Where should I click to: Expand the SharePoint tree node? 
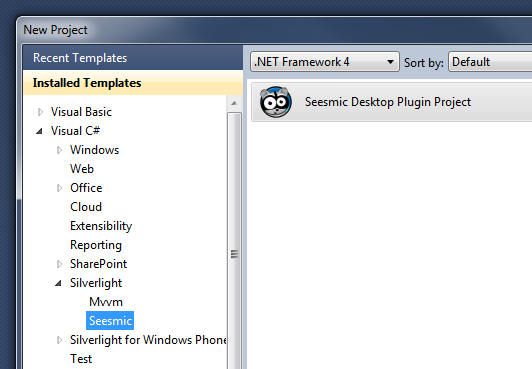point(59,264)
